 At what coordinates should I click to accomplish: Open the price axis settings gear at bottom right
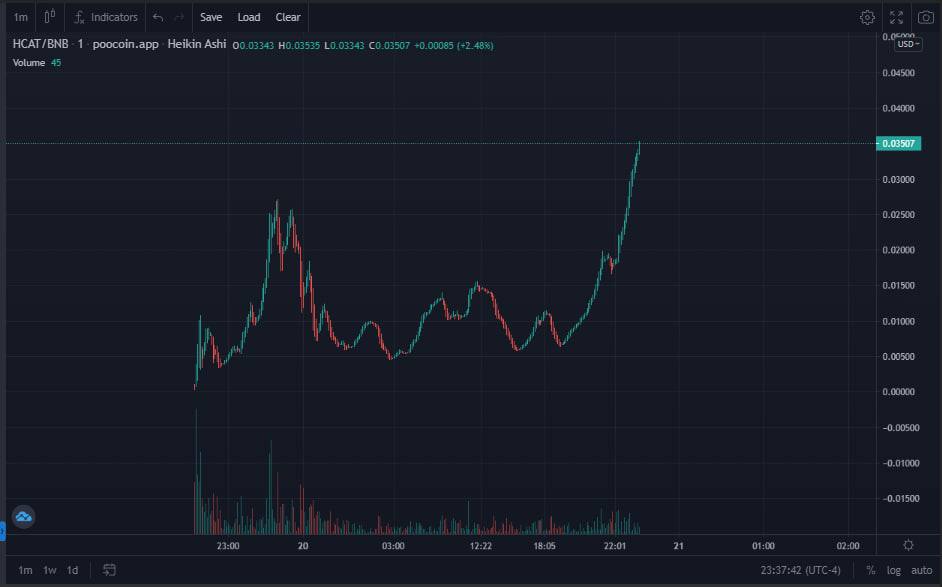click(x=908, y=545)
